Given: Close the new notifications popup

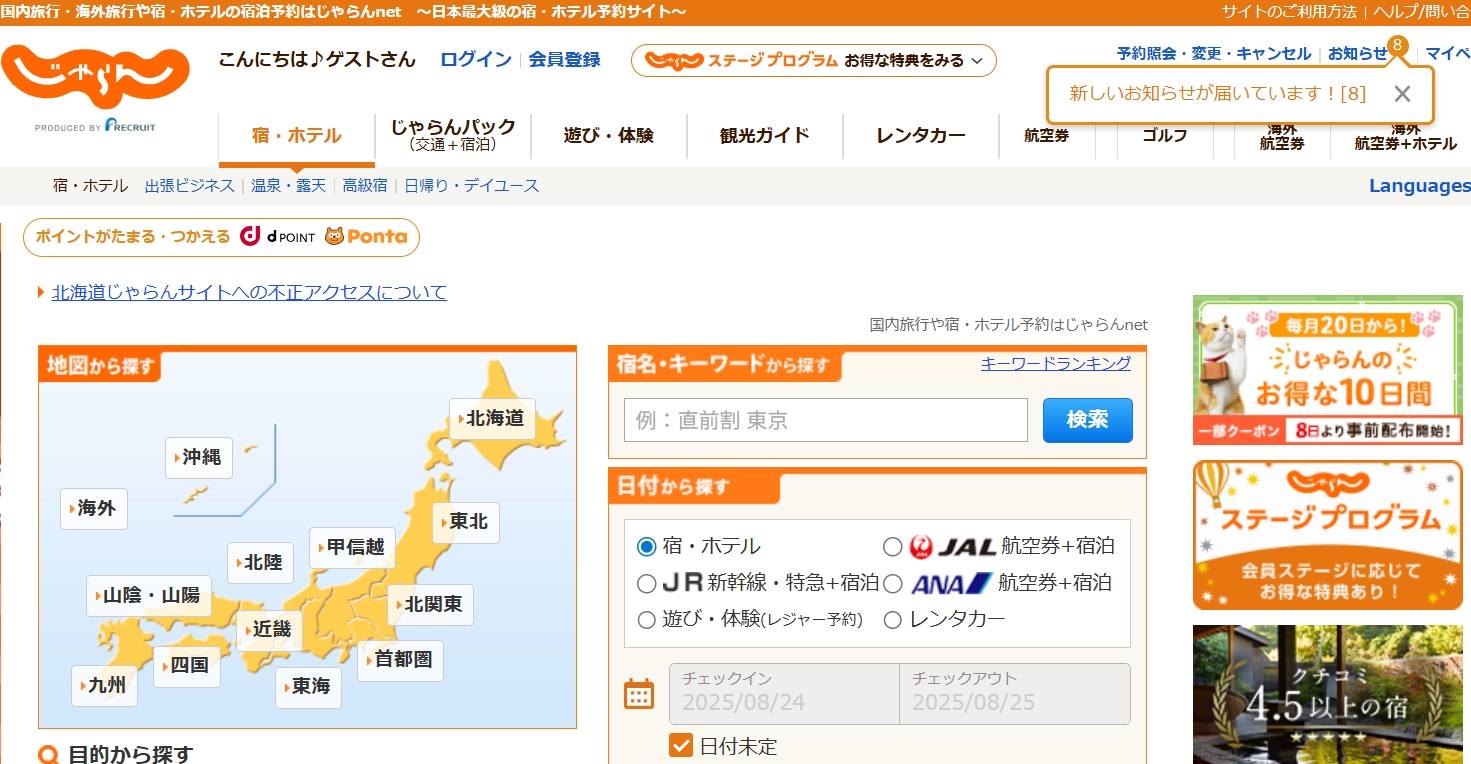Looking at the screenshot, I should click(1402, 94).
